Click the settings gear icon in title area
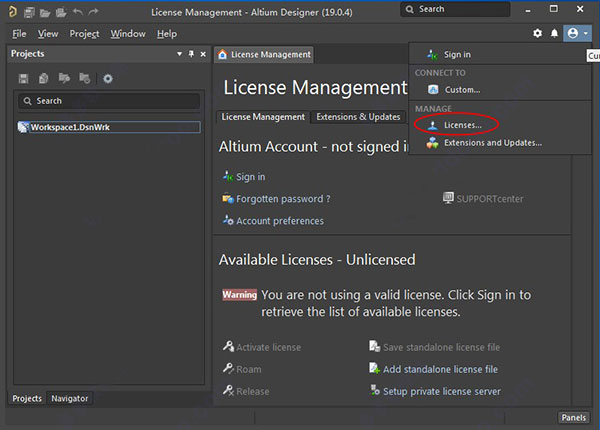The height and width of the screenshot is (430, 600). coord(538,33)
